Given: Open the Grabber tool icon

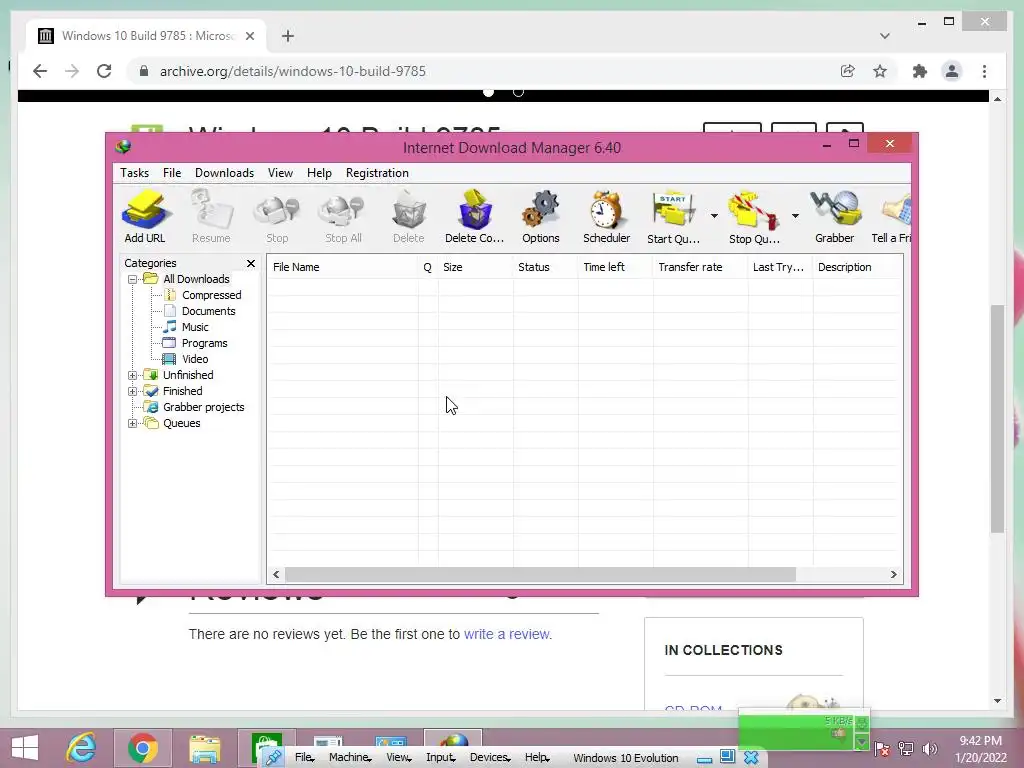Looking at the screenshot, I should [835, 217].
